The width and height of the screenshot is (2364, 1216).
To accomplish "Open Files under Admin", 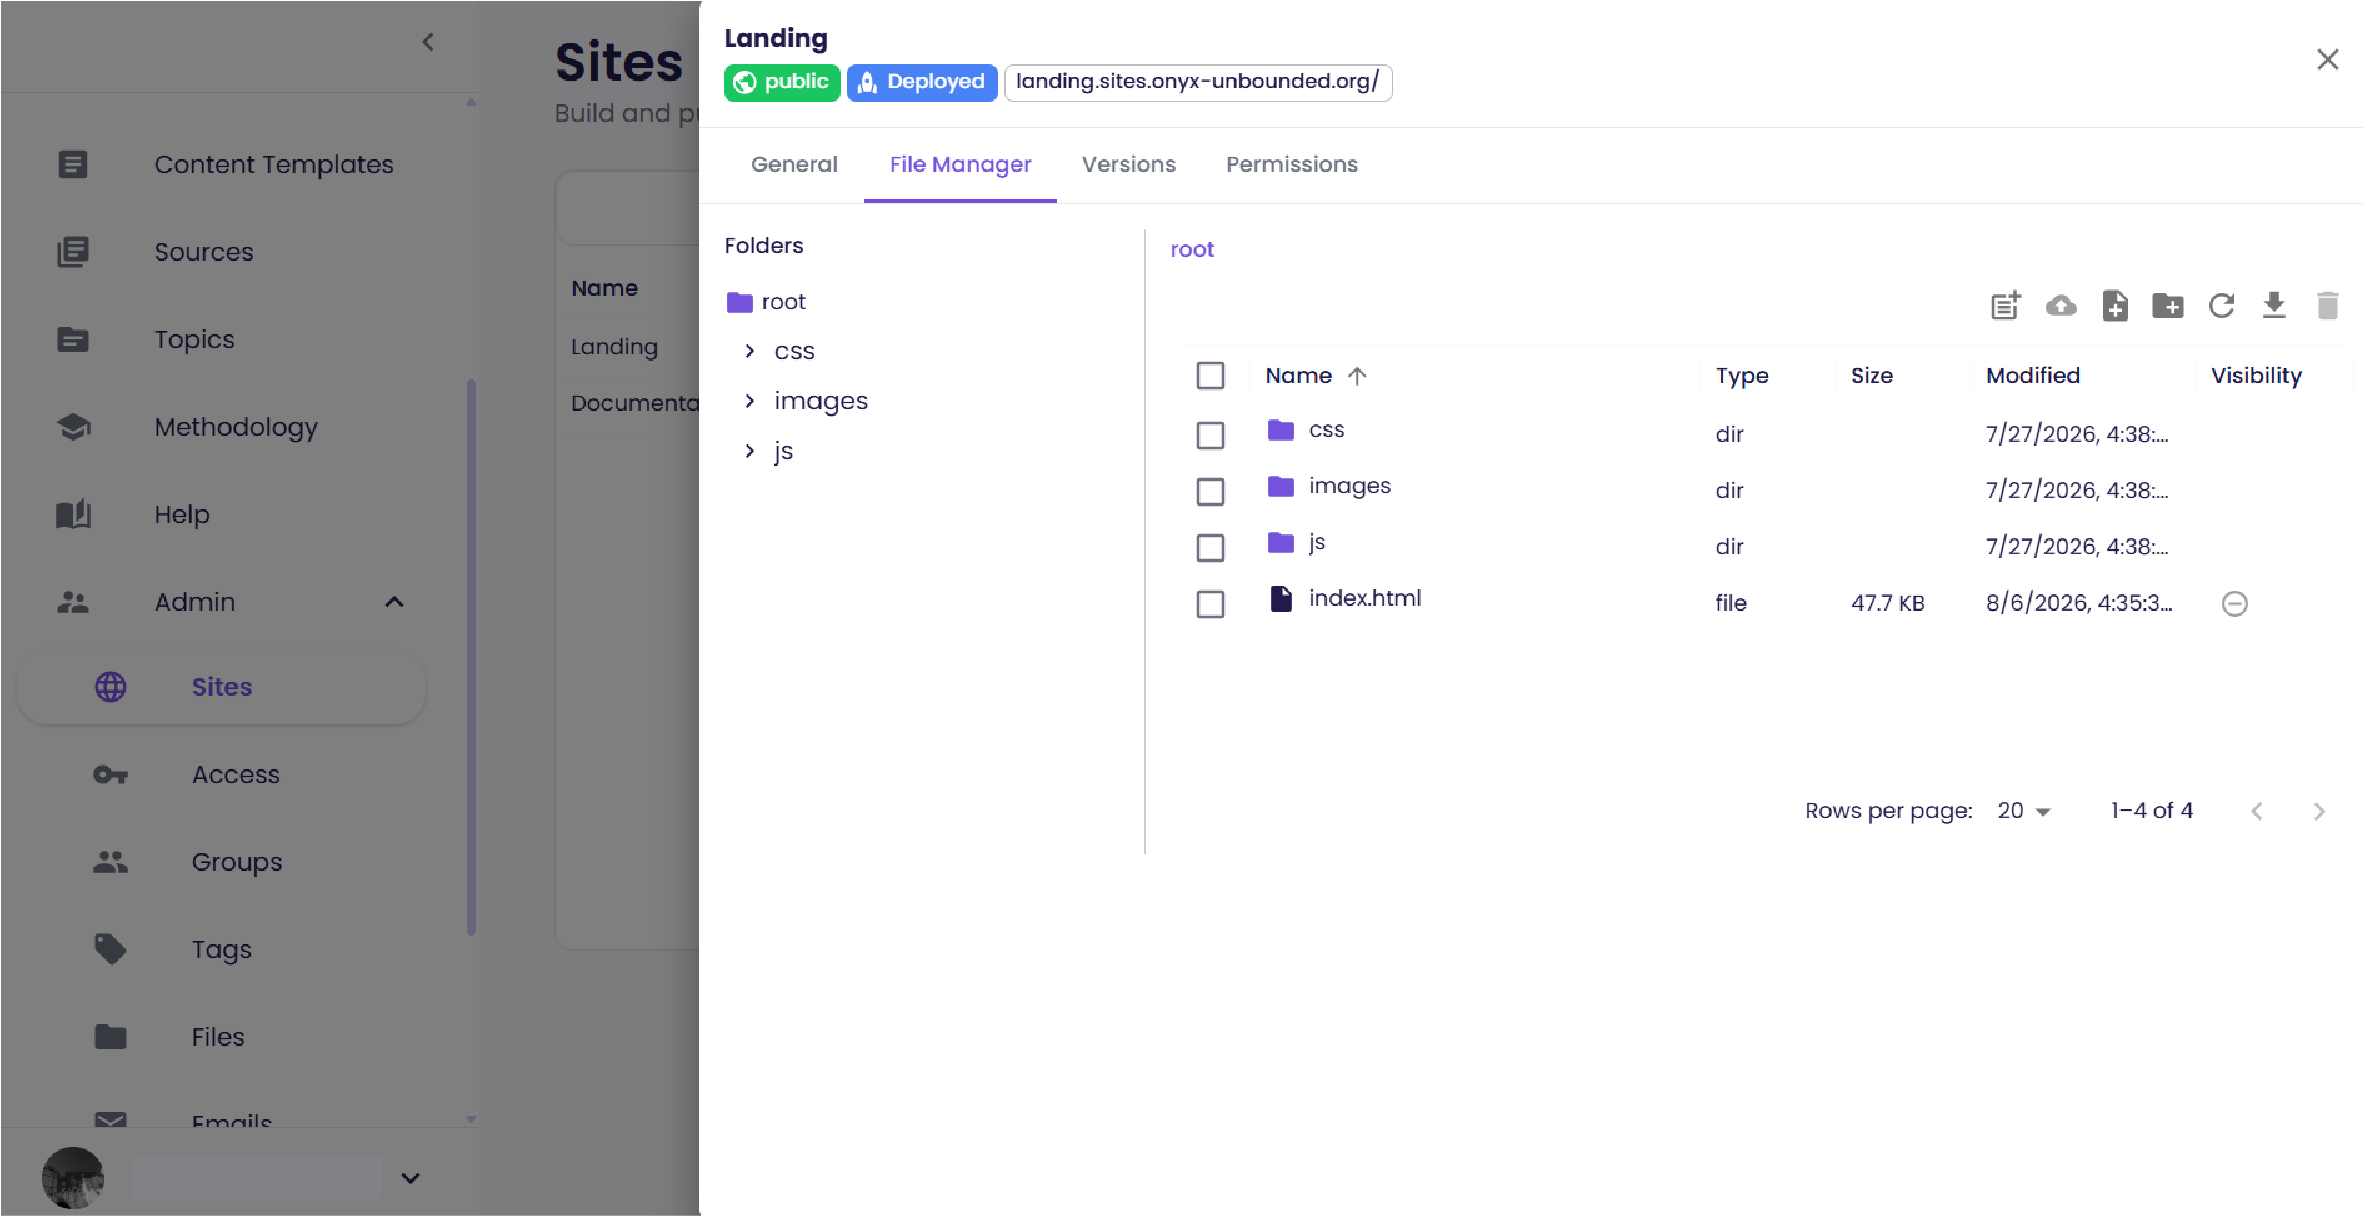I will click(x=218, y=1037).
